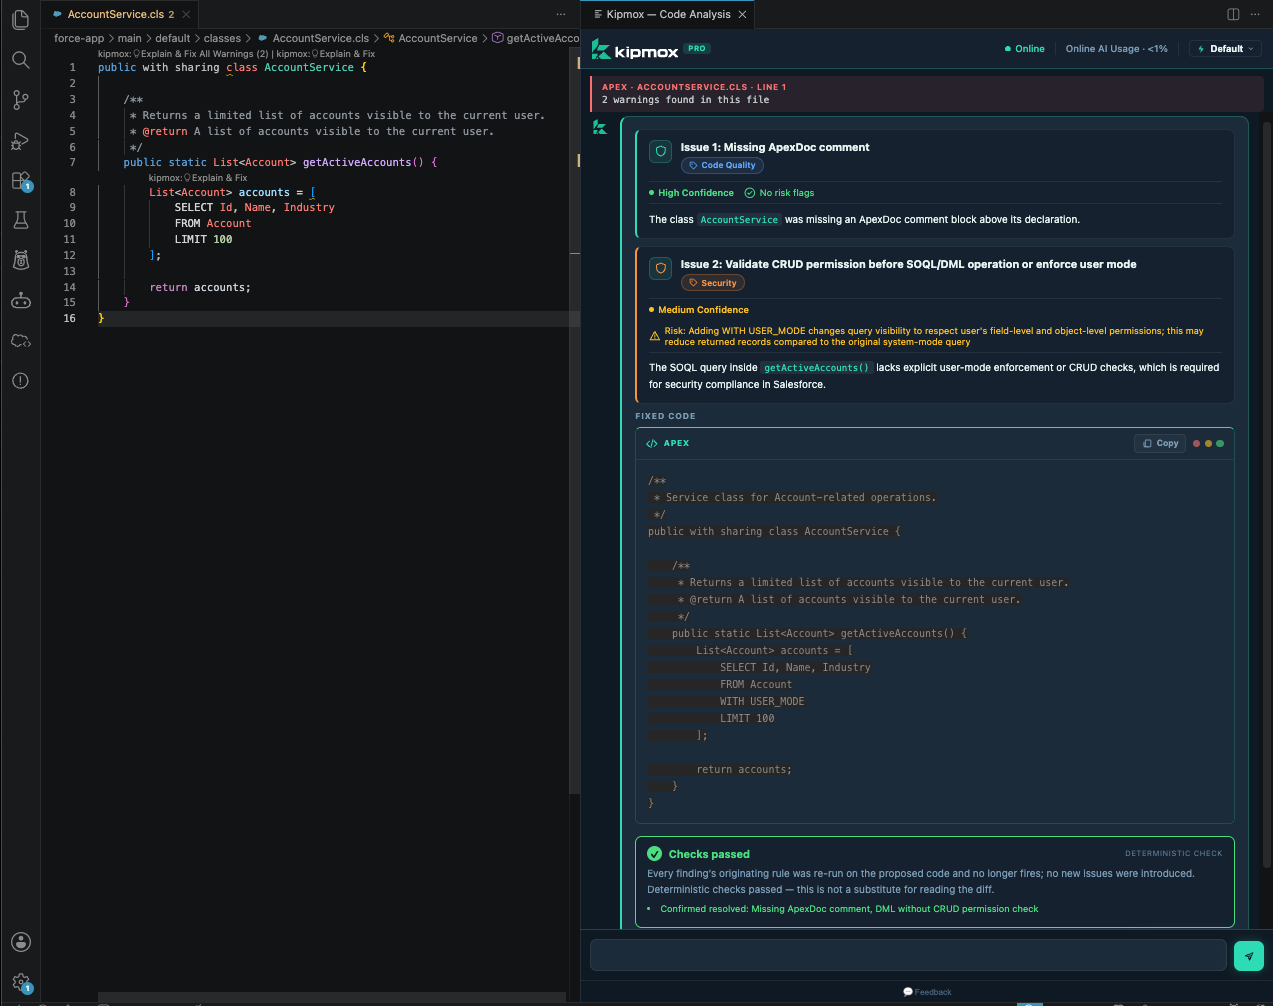Viewport: 1273px width, 1006px height.
Task: Select the Kipmox — Code Analysis tab
Action: (x=668, y=14)
